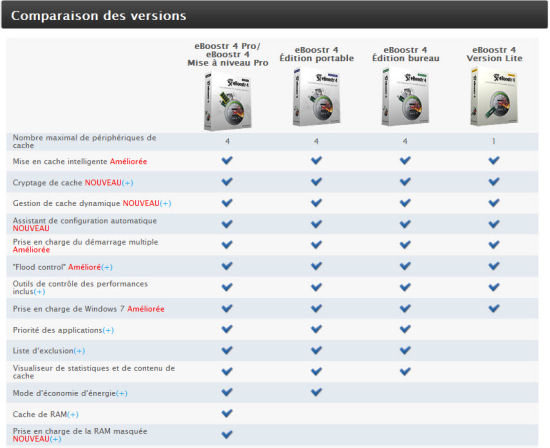Expand (+) next to Gestion de cache dynamique
Viewport: 550px width, 448px height.
tap(166, 203)
